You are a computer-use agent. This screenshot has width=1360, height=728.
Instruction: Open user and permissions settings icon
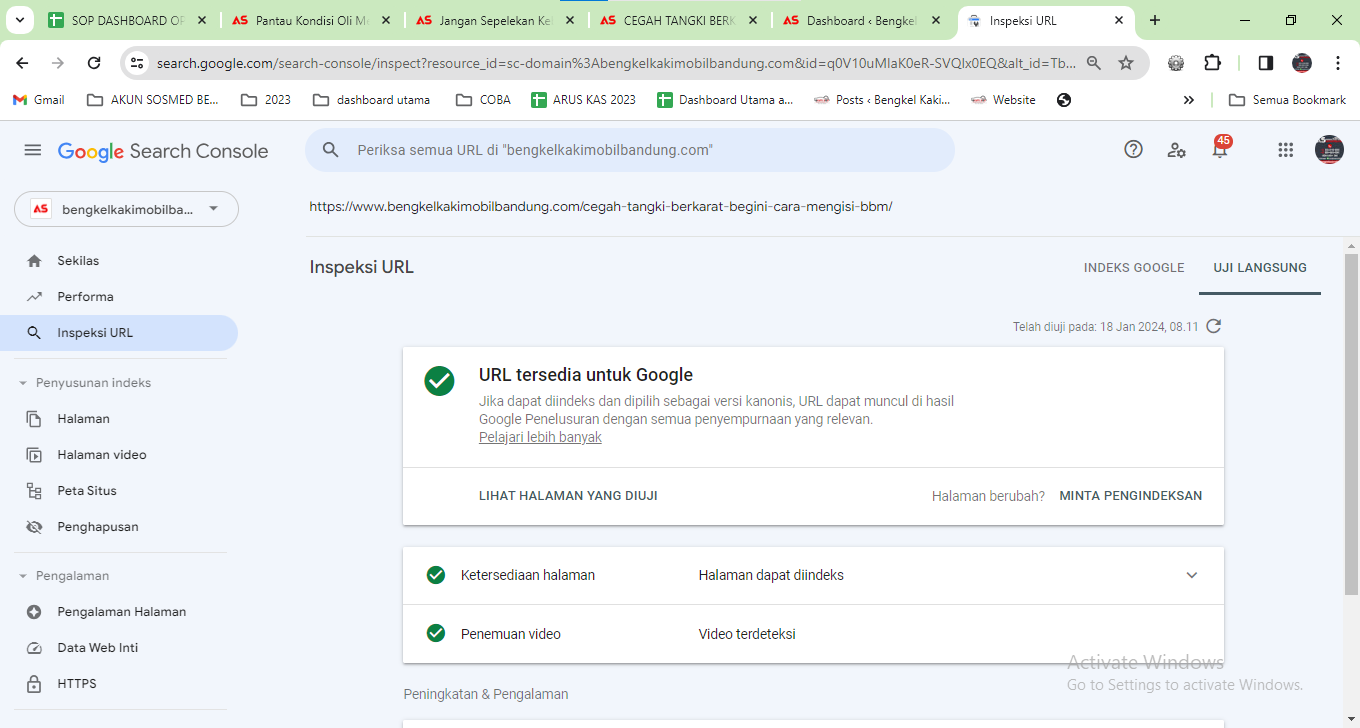coord(1177,150)
